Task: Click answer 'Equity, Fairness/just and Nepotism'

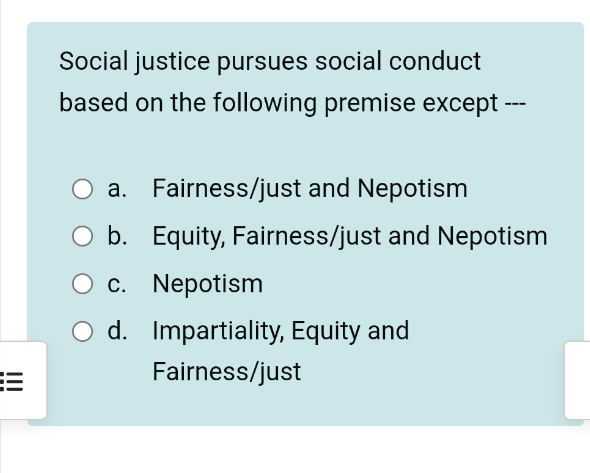Action: point(350,236)
